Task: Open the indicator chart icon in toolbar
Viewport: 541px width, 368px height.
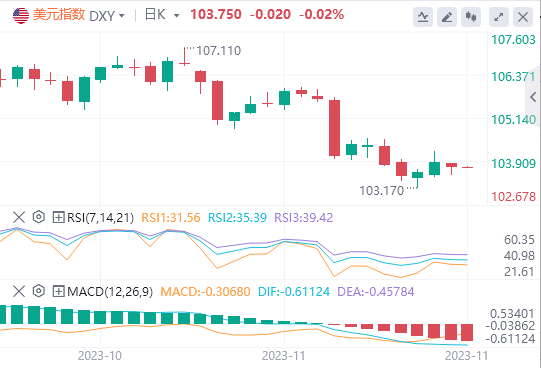Action: pyautogui.click(x=423, y=17)
